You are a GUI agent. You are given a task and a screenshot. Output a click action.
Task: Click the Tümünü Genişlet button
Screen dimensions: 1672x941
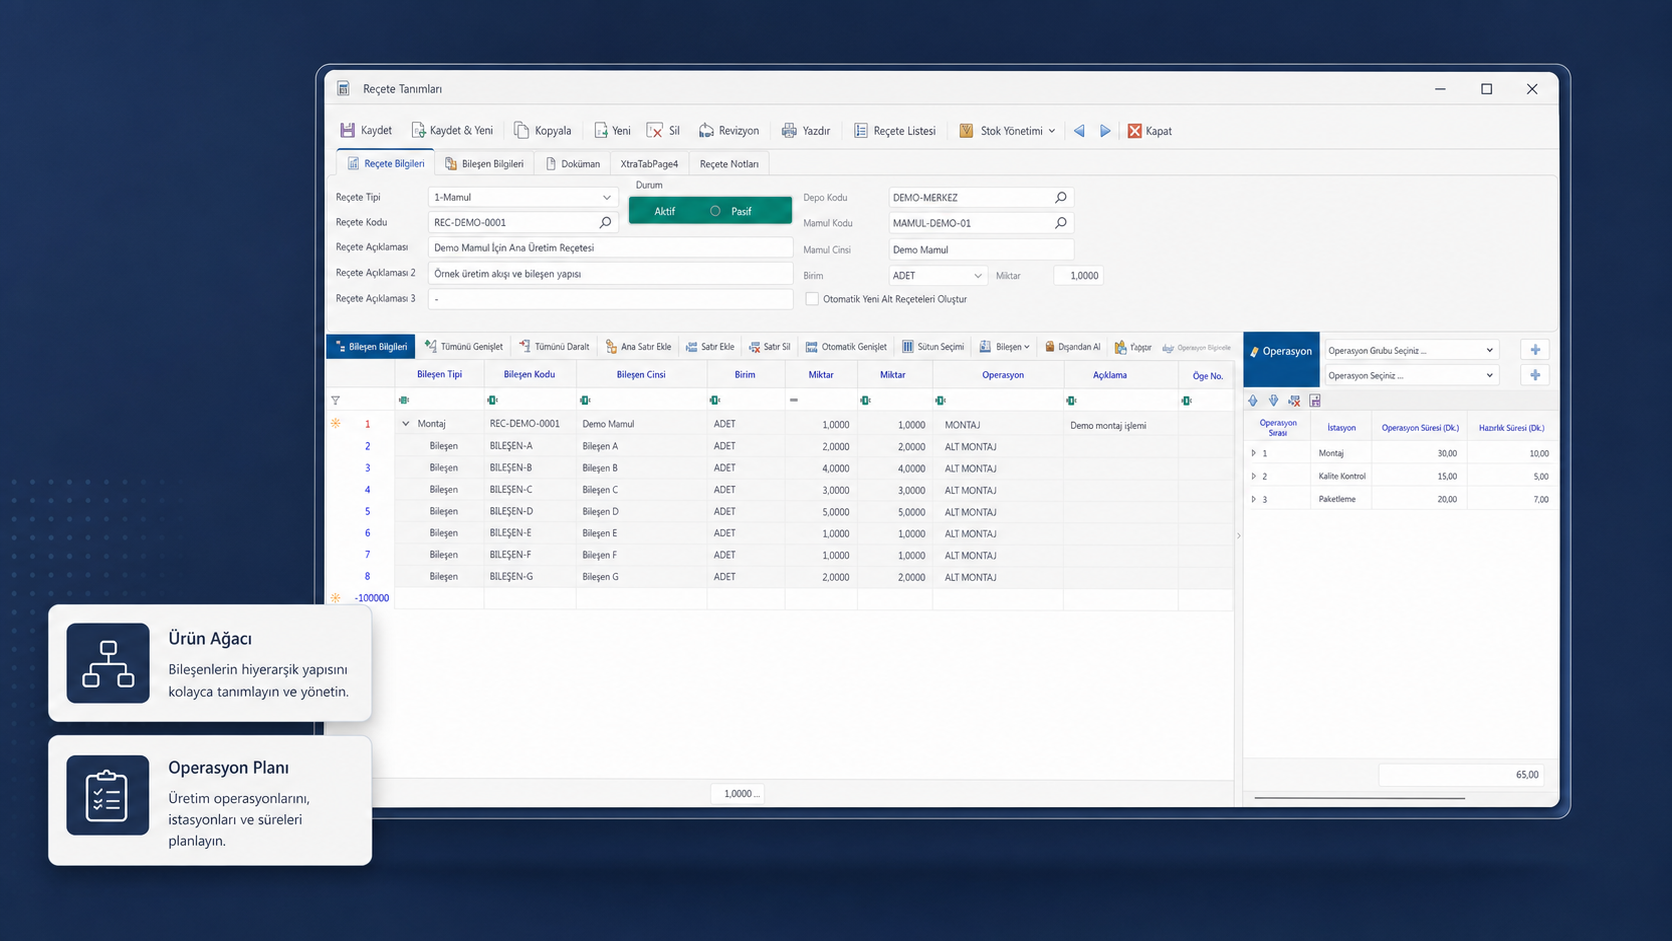point(464,347)
